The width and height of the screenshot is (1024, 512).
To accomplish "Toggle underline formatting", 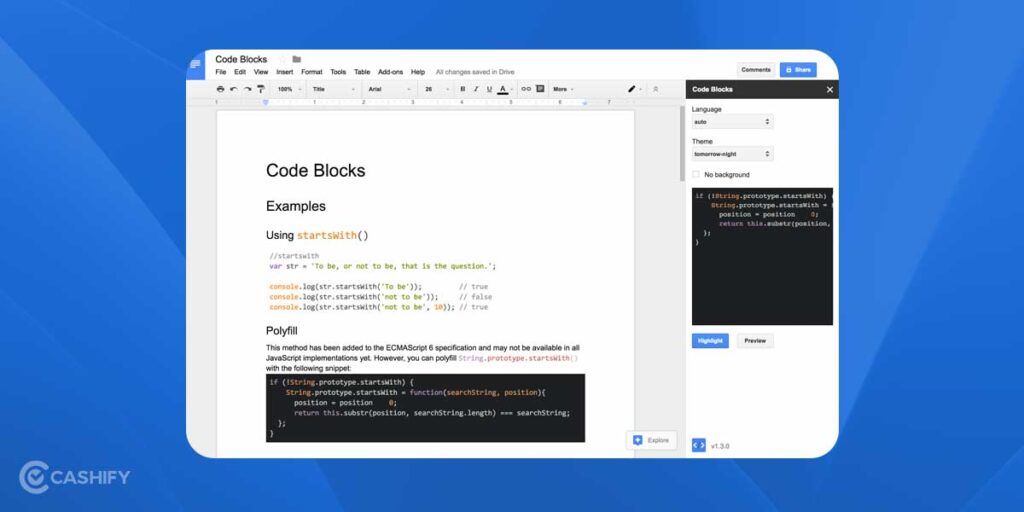I will pyautogui.click(x=489, y=89).
